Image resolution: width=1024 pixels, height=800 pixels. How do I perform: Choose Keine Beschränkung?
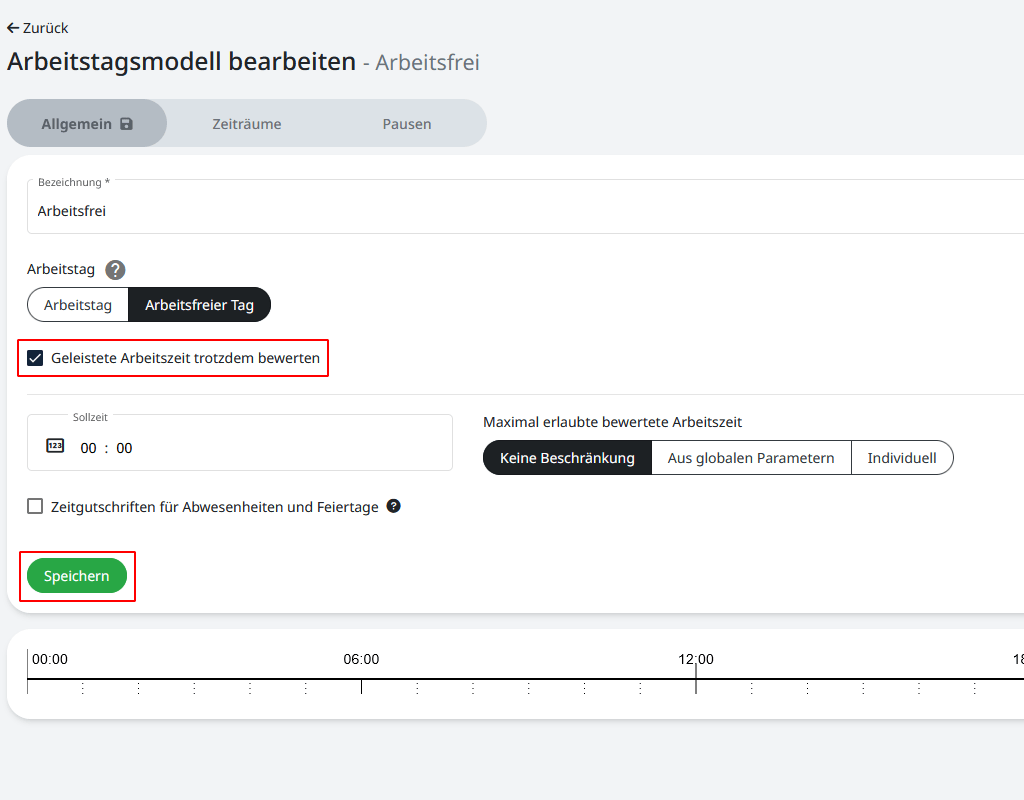(x=567, y=458)
